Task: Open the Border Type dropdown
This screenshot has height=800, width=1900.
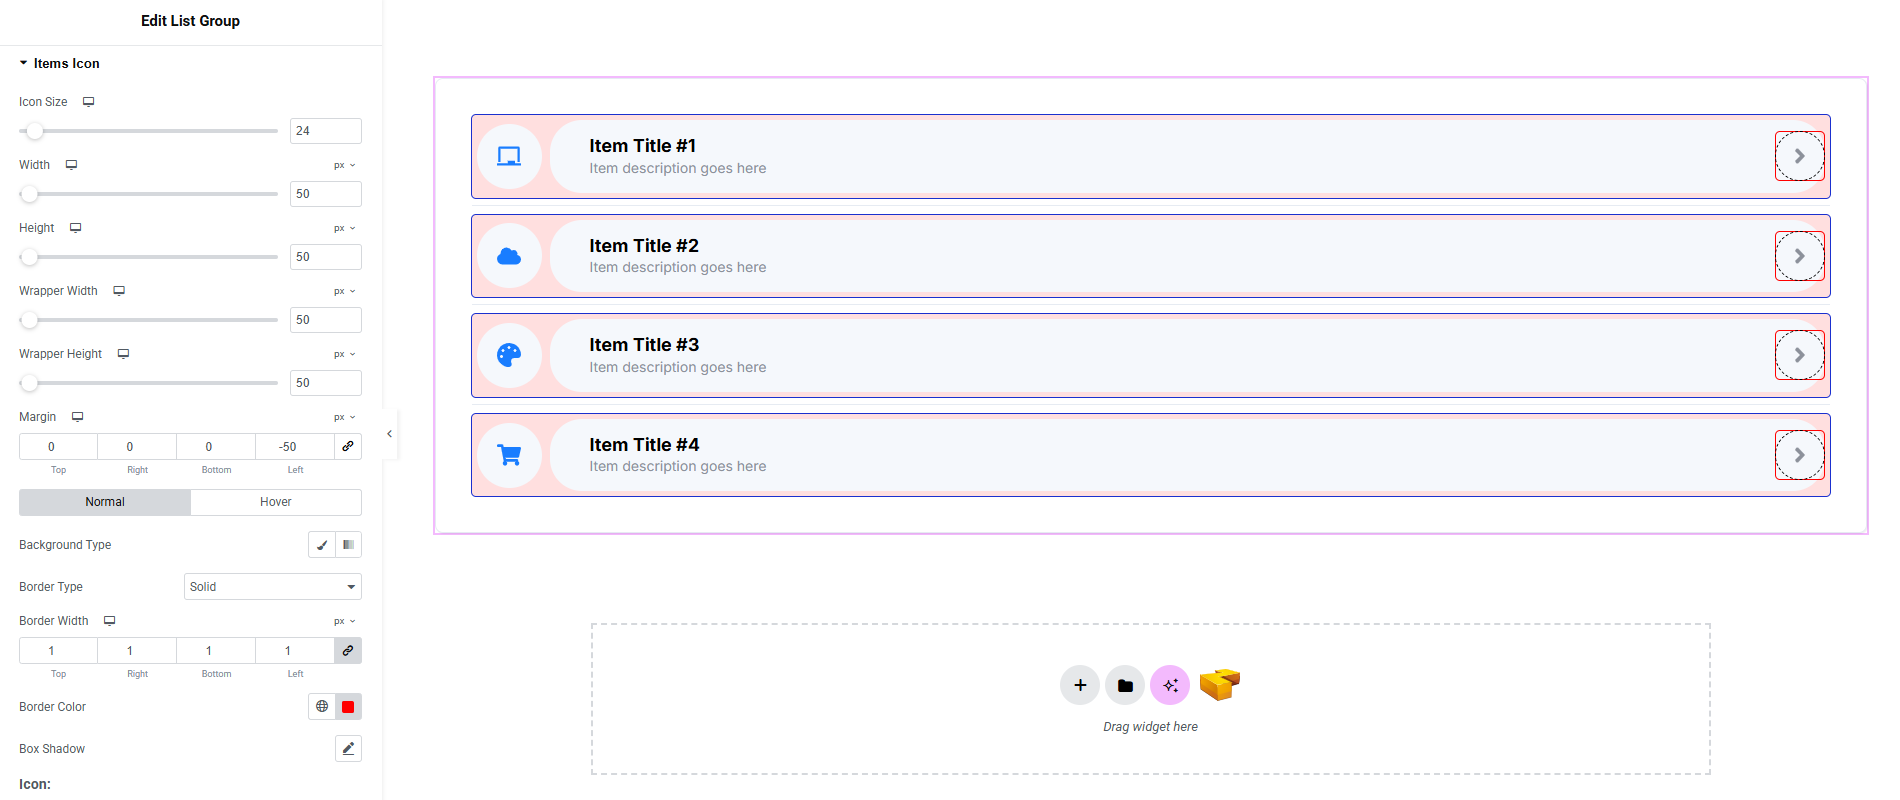Action: pos(272,587)
